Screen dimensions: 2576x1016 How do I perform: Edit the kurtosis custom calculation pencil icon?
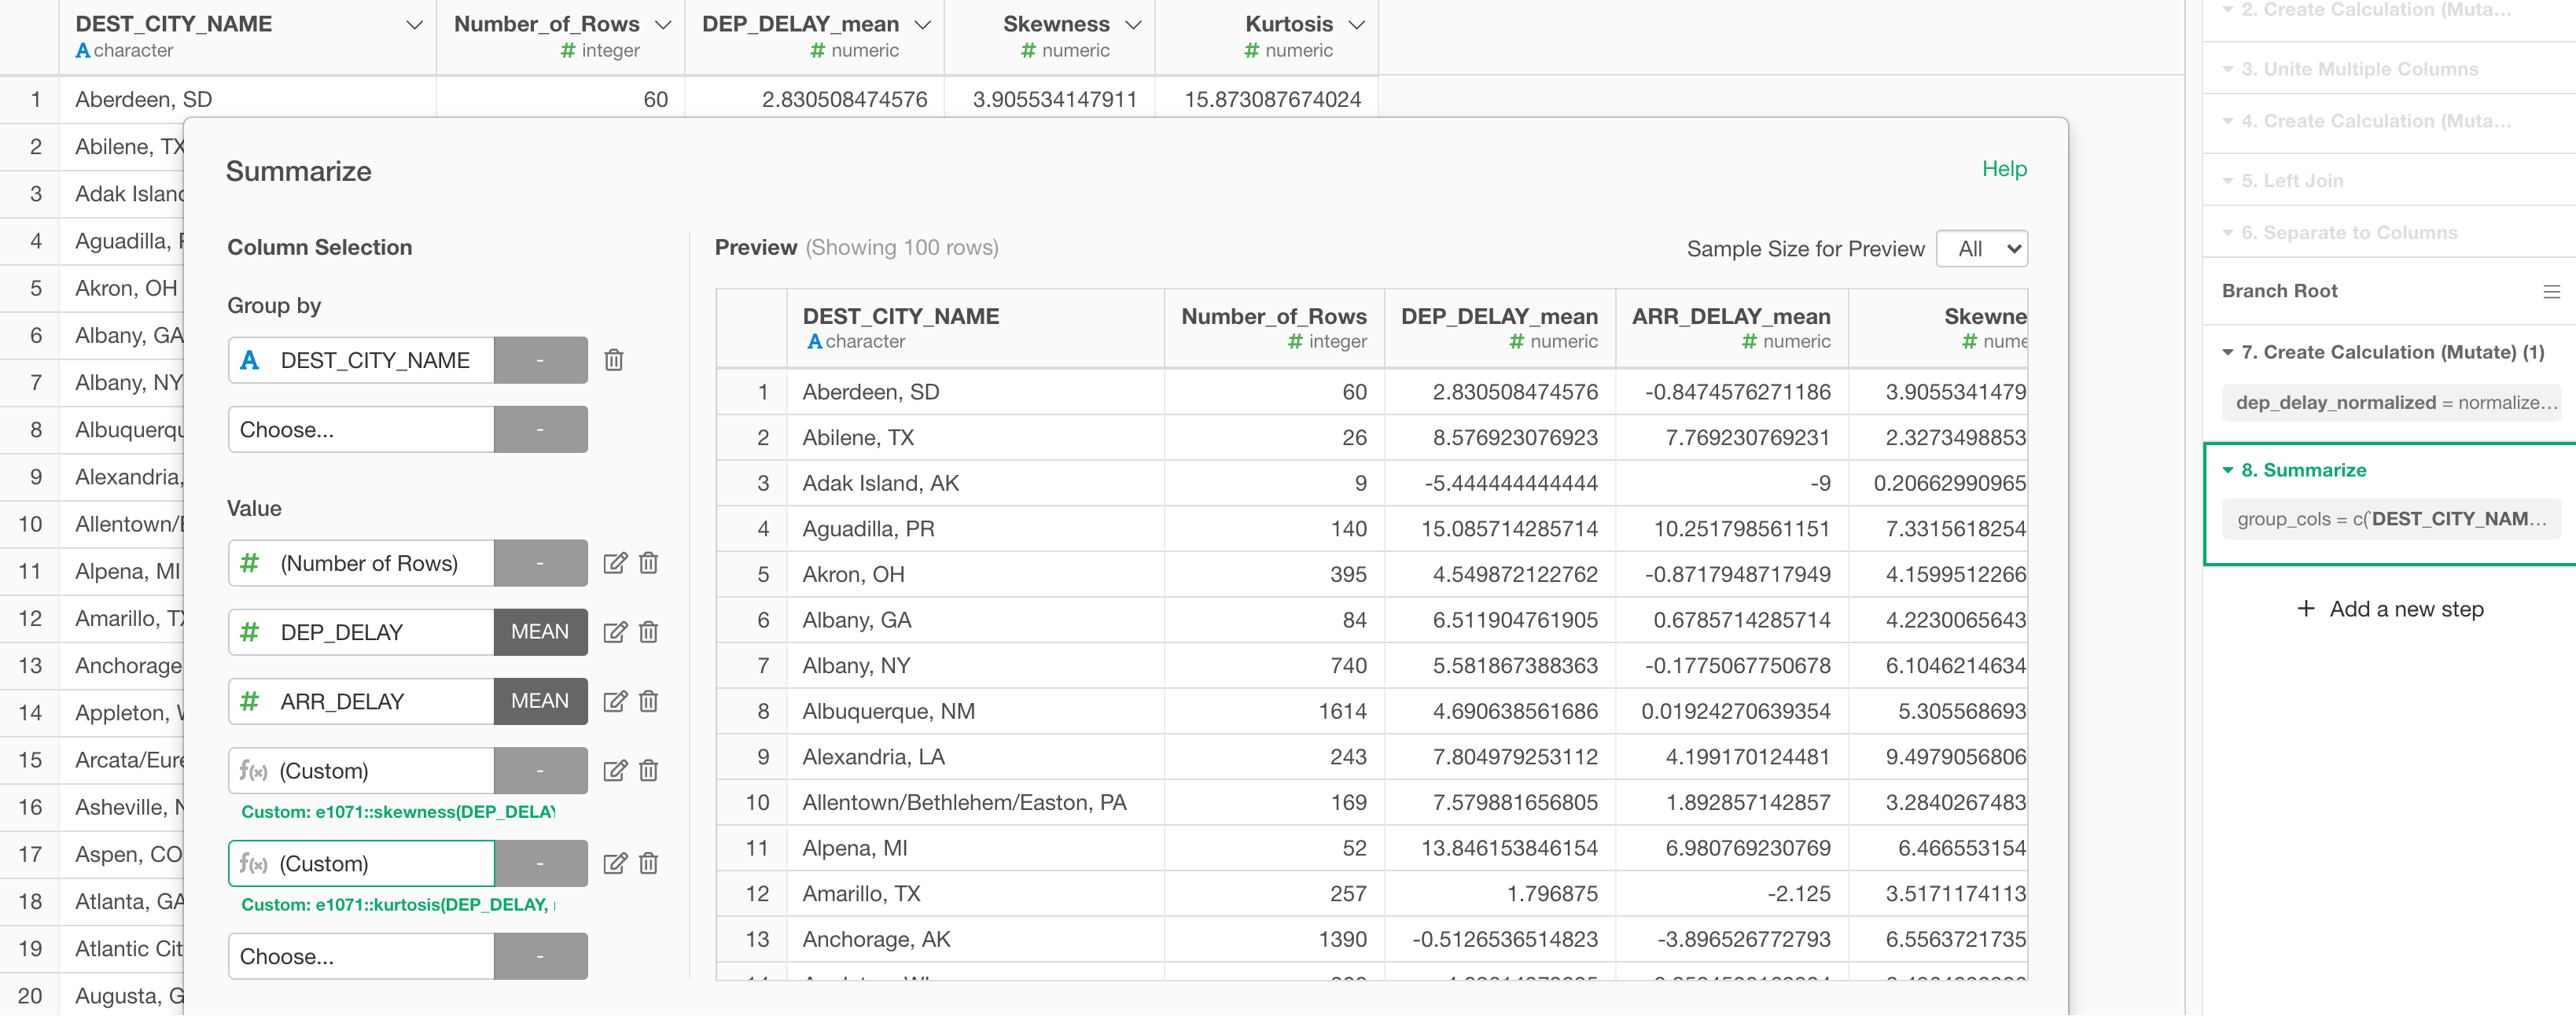615,863
